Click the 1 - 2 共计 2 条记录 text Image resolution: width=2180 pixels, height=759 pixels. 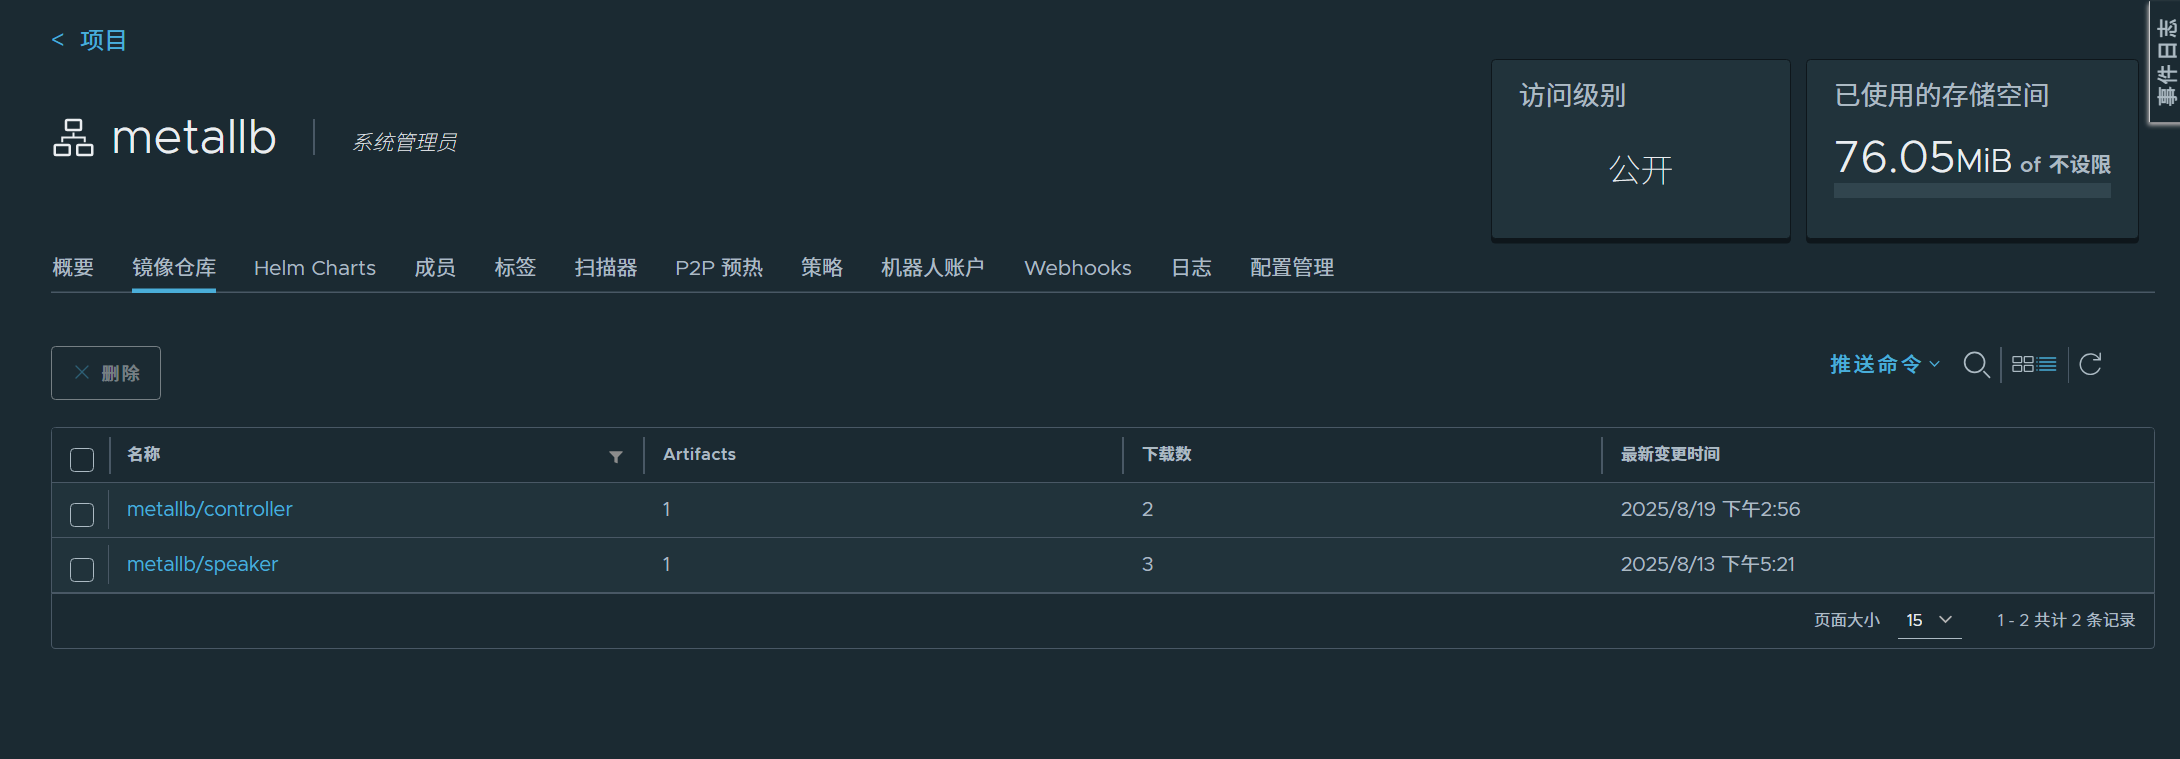2066,620
